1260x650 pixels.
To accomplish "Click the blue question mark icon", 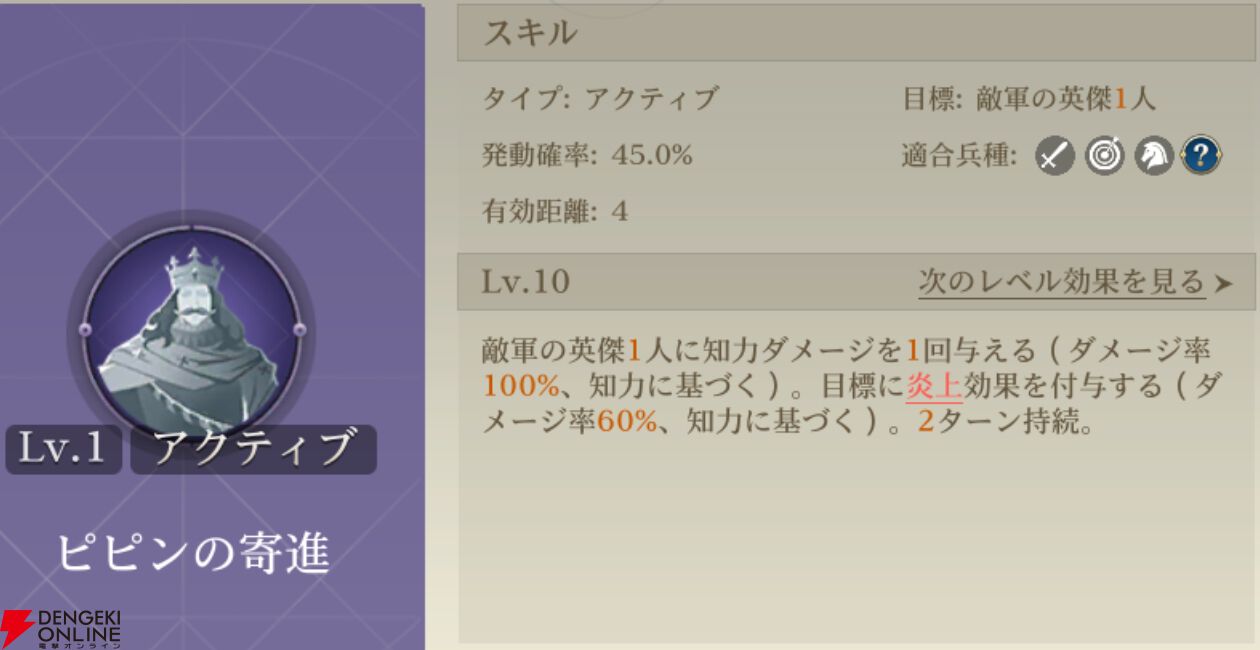I will [x=1201, y=156].
